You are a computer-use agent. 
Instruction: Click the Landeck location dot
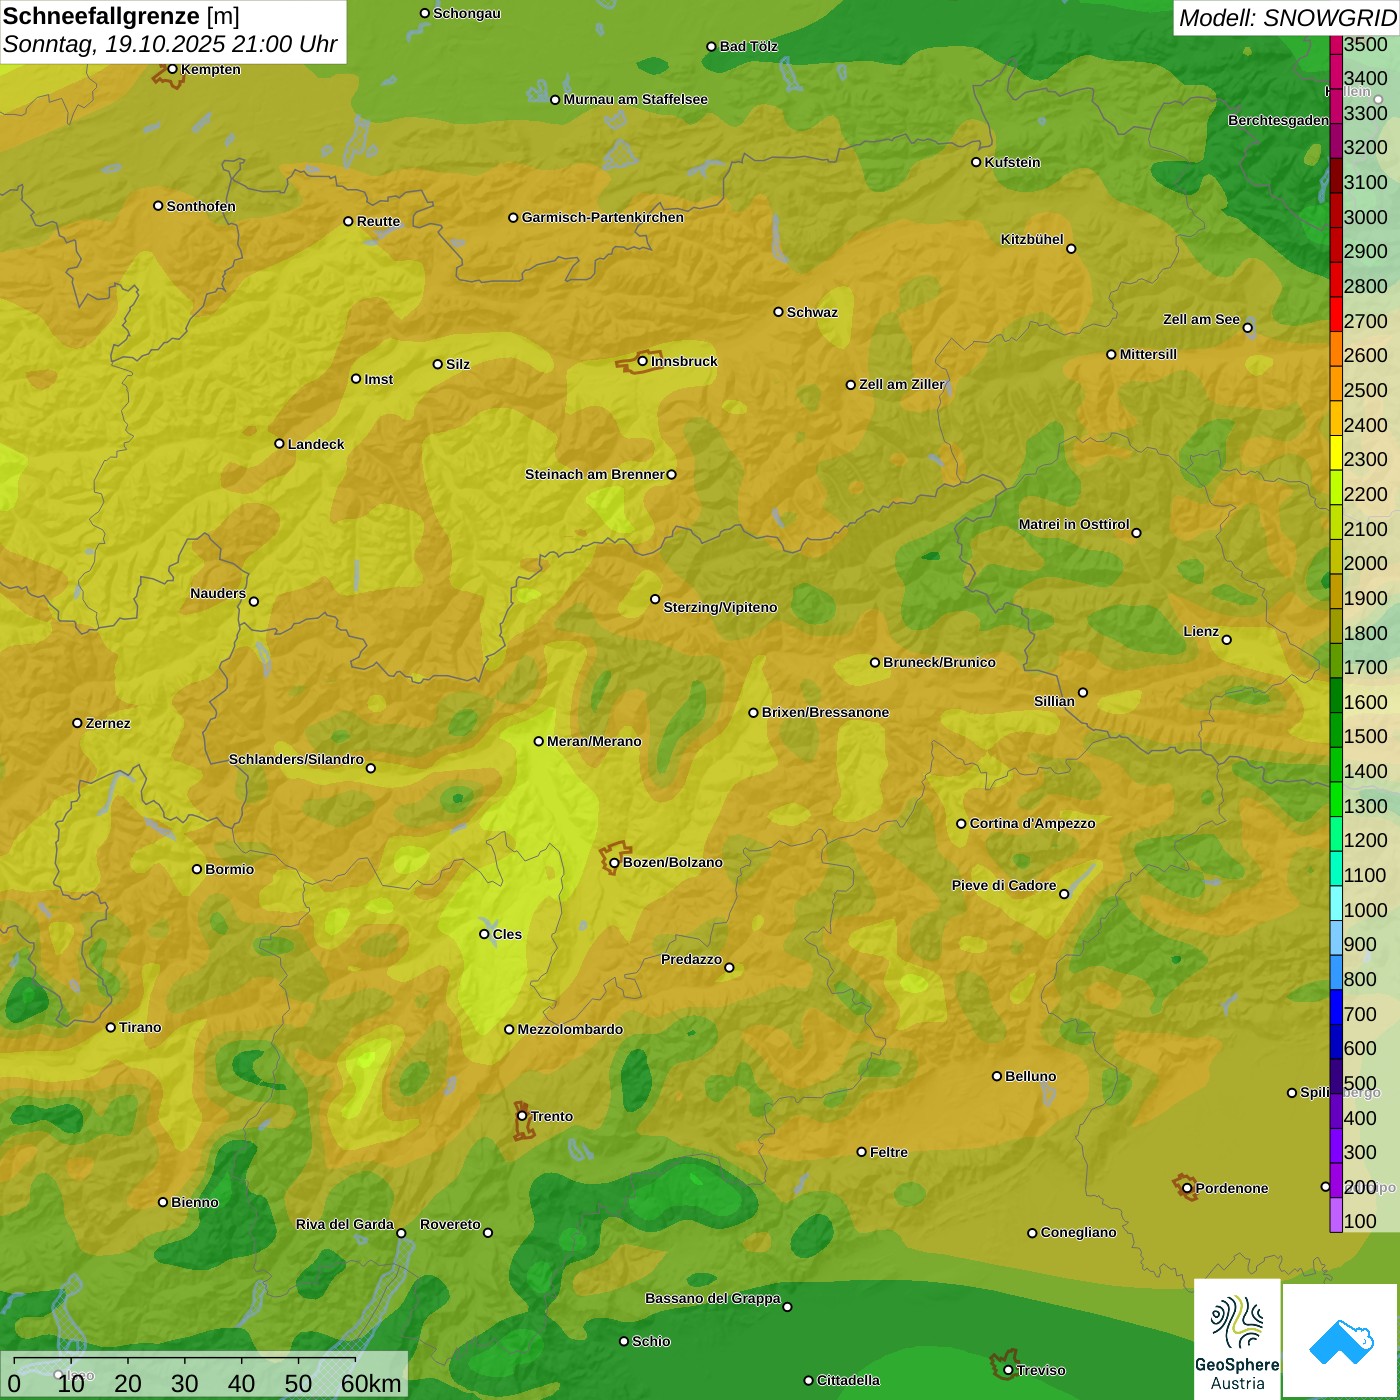tap(279, 443)
